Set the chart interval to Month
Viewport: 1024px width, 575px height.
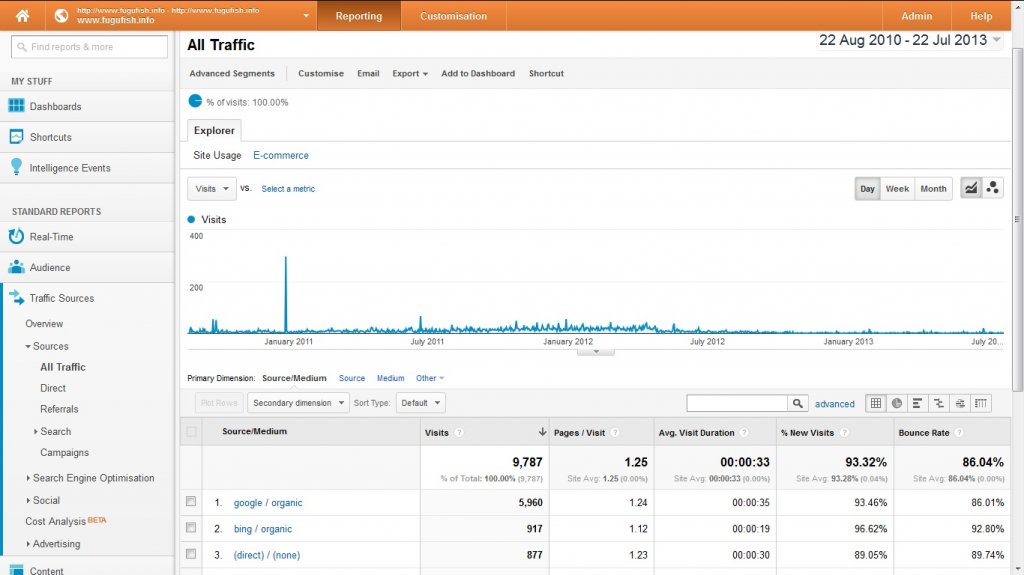[933, 188]
